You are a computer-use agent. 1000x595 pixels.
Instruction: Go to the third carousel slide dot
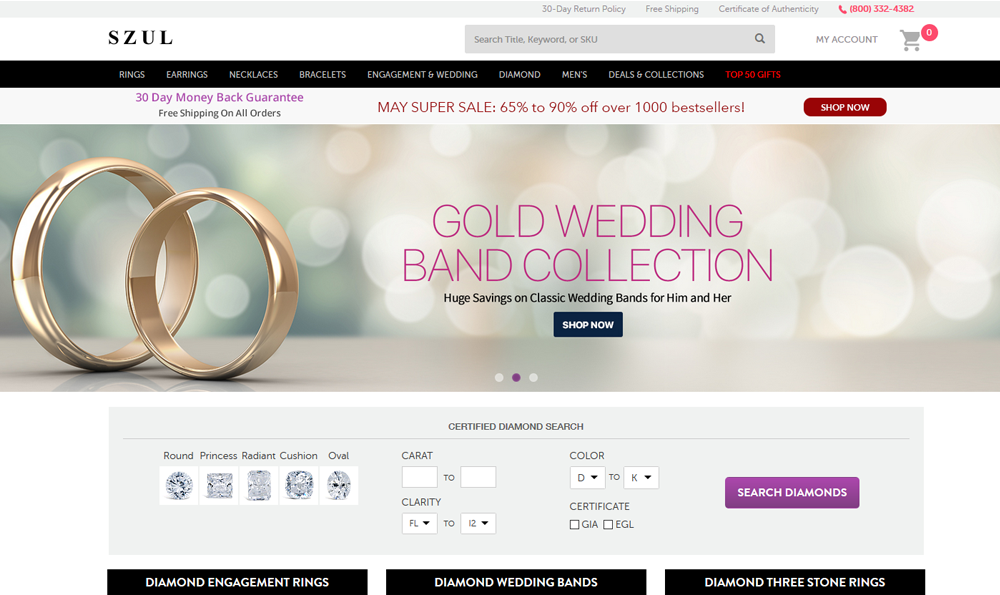pos(533,378)
